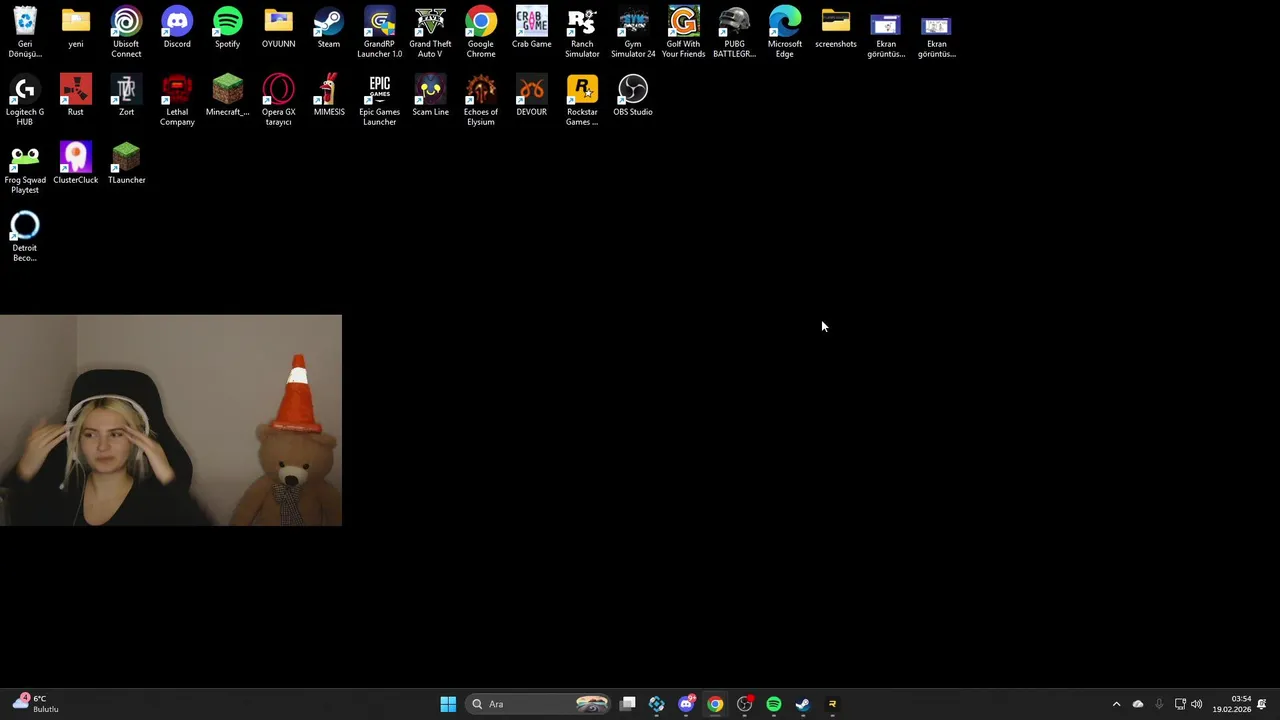Select the Grand Theft Auto V shortcut
Screen dimensions: 1280x720
pyautogui.click(x=430, y=32)
